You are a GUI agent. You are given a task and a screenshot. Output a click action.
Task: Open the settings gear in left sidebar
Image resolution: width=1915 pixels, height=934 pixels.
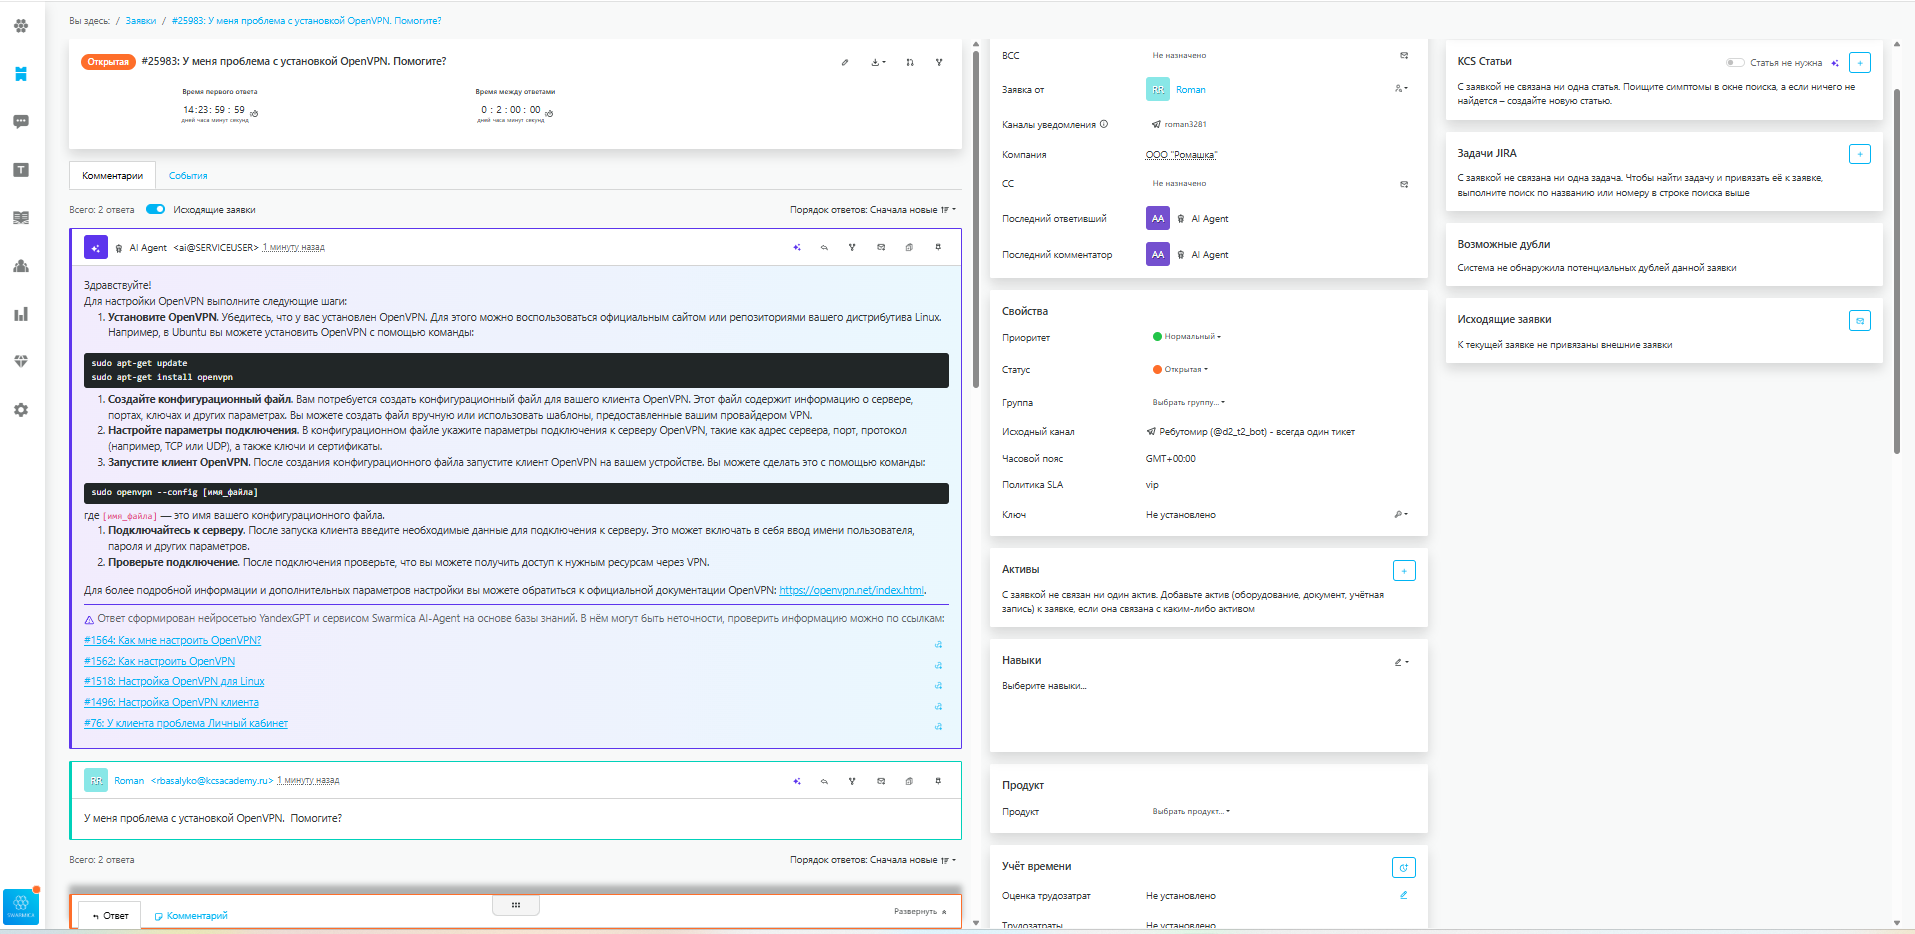tap(21, 410)
